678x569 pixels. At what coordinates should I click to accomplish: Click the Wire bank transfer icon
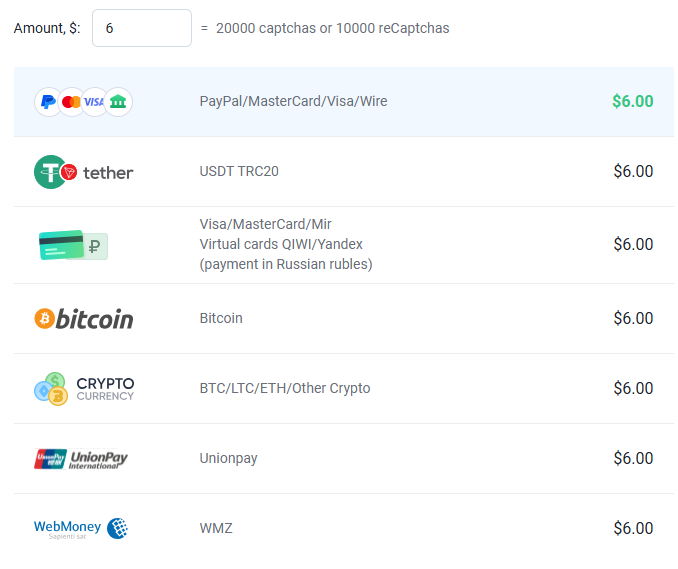click(118, 101)
